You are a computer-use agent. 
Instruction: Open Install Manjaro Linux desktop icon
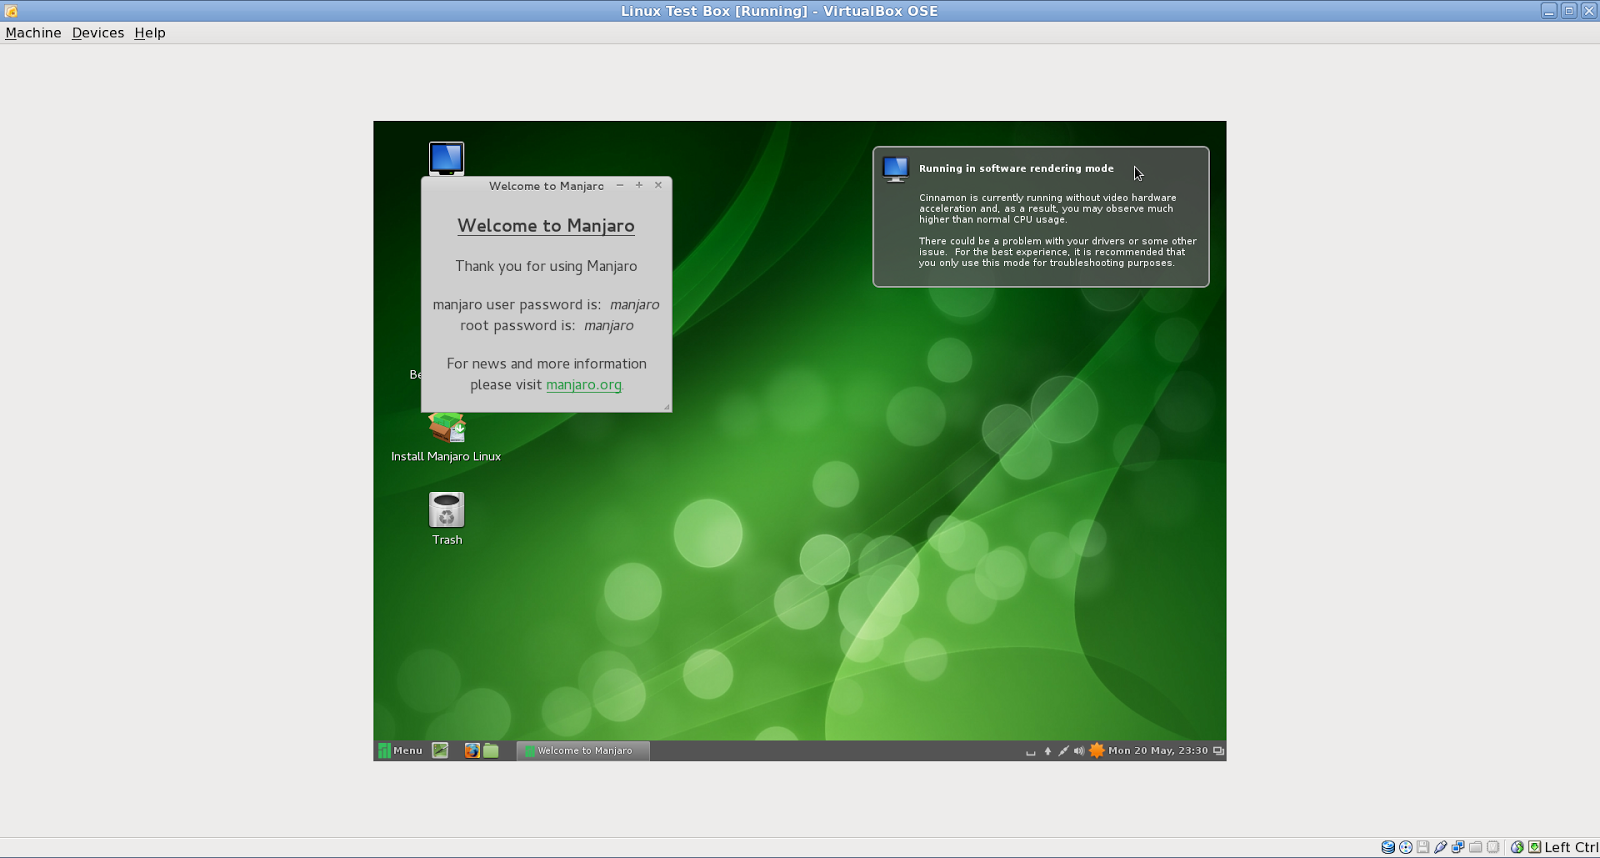click(x=446, y=437)
